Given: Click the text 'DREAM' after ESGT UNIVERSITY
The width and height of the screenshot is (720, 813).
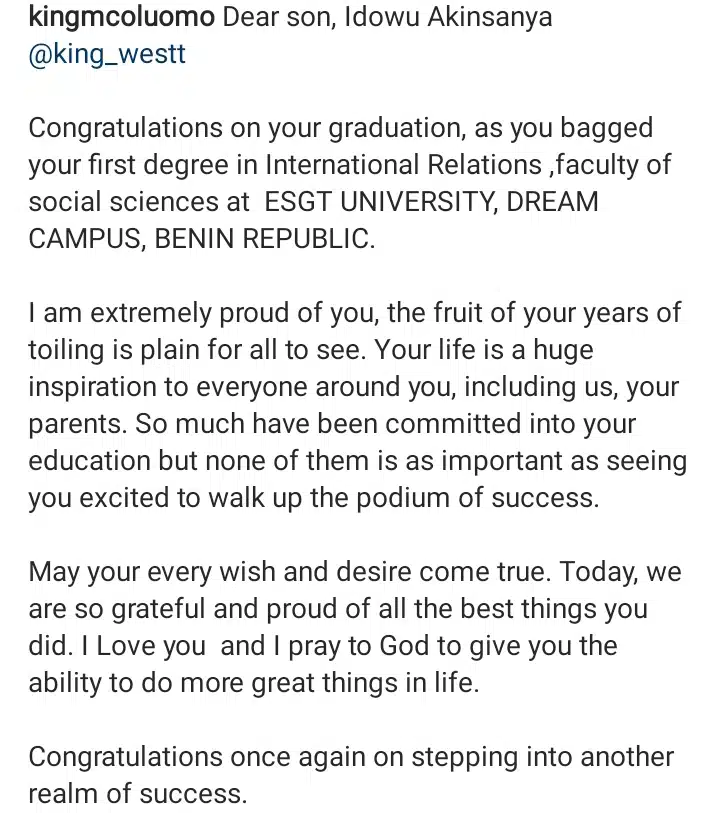Looking at the screenshot, I should click(552, 202).
